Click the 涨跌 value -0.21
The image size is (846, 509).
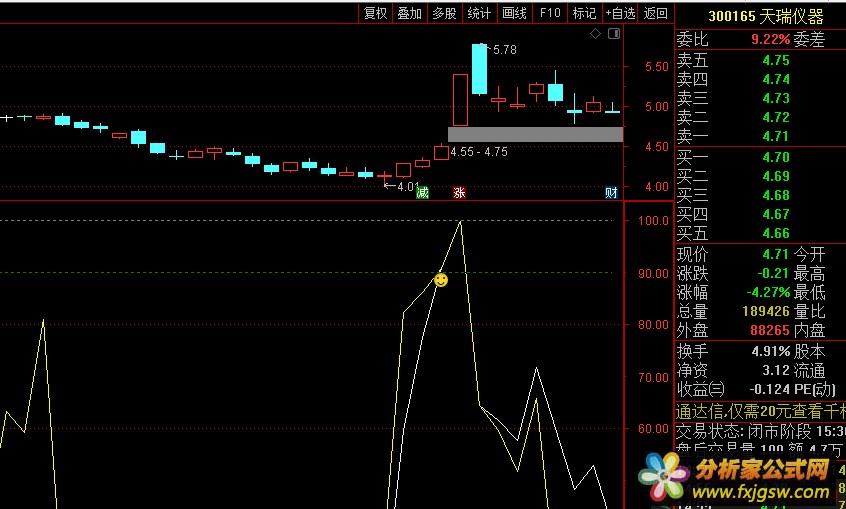pos(773,273)
